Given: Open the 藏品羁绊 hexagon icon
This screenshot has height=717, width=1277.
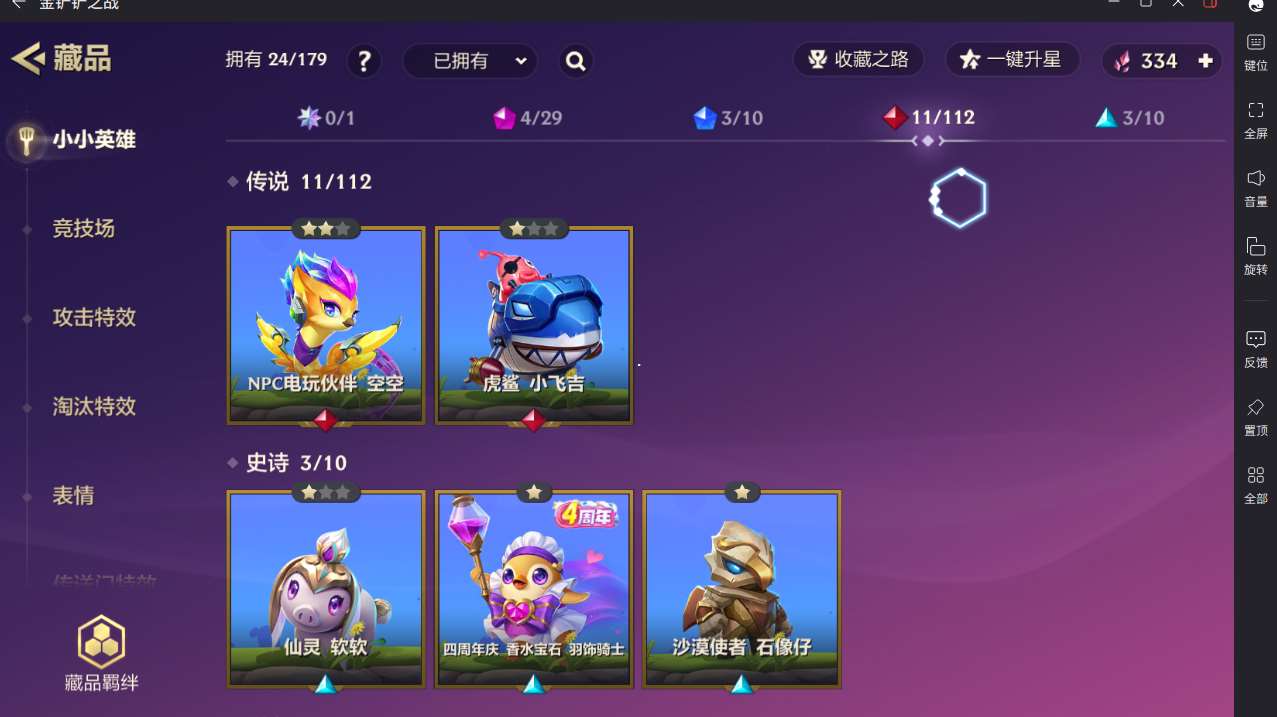Looking at the screenshot, I should click(101, 641).
